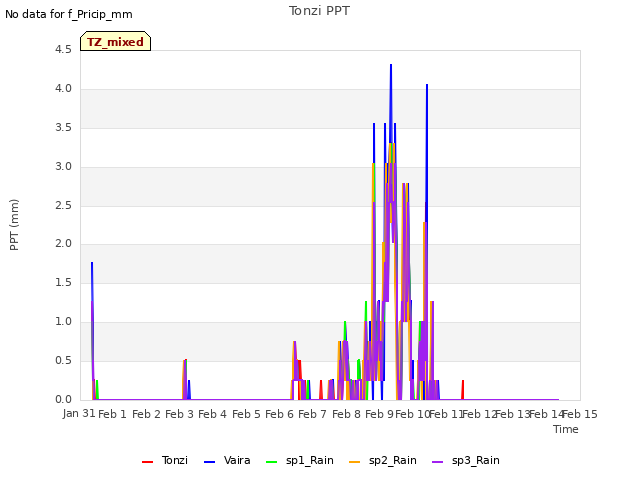Click the TZ_mixed label box
This screenshot has height=480, width=640.
click(x=116, y=41)
